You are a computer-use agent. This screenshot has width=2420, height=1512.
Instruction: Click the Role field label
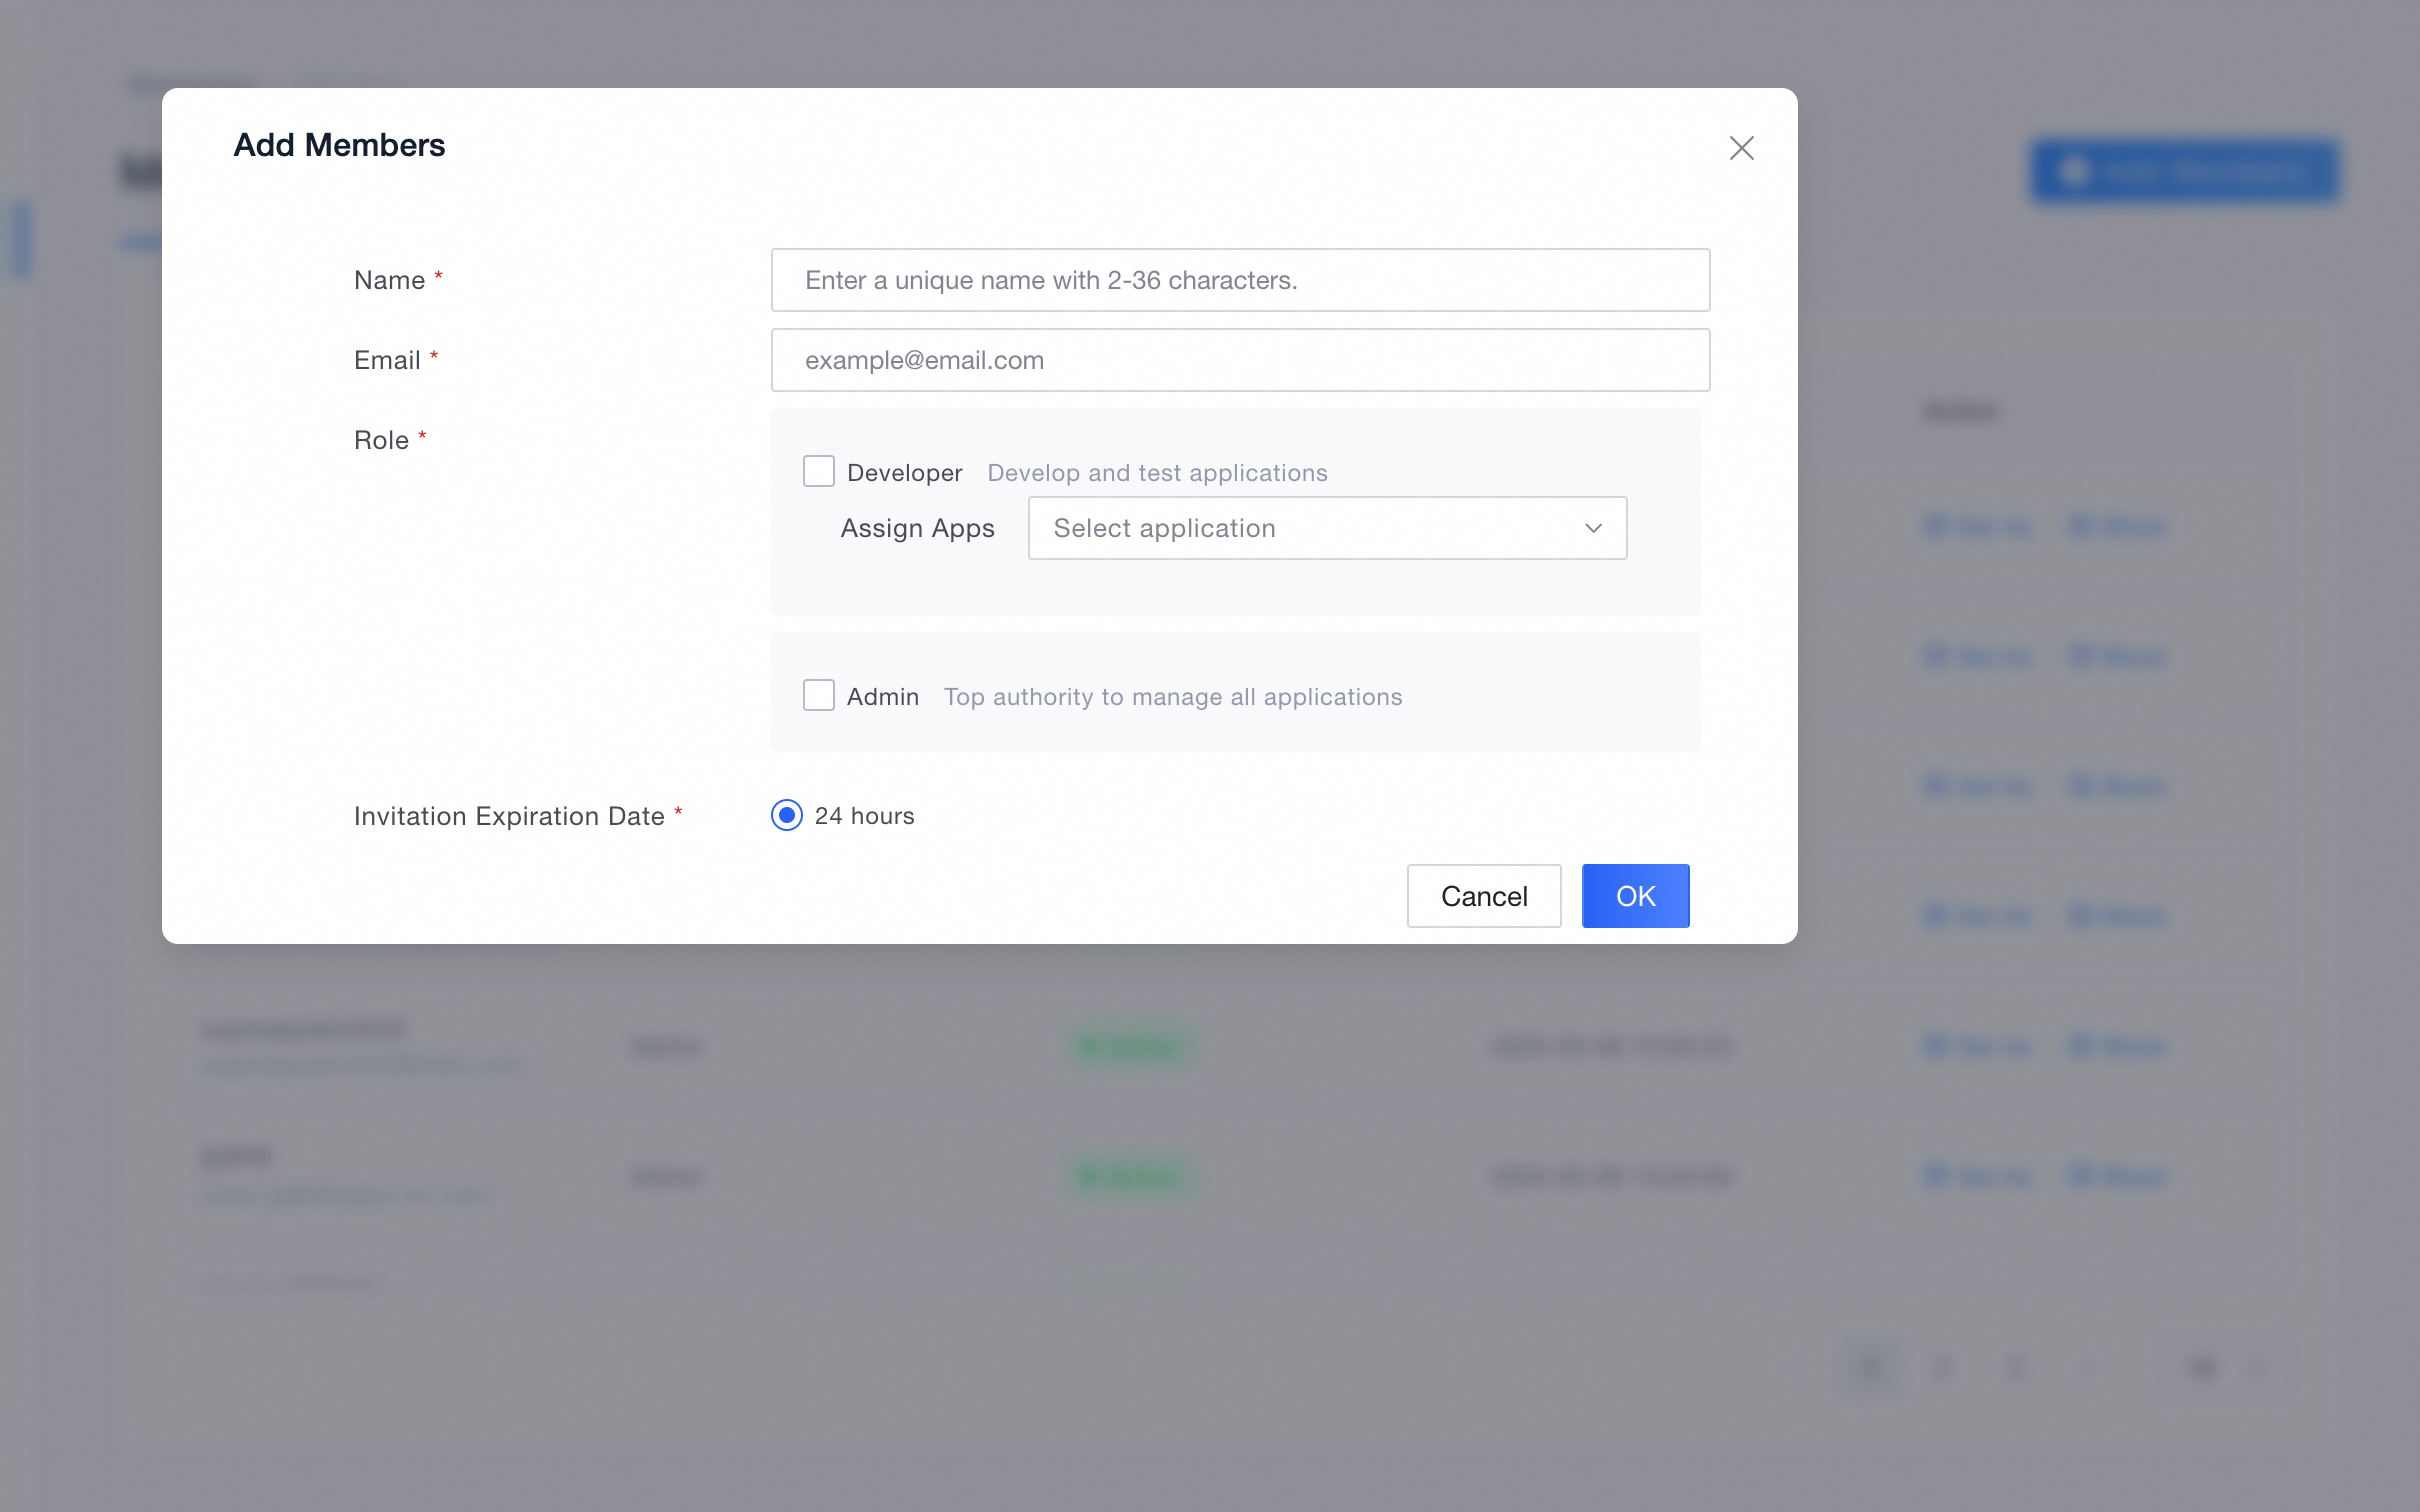pos(381,440)
